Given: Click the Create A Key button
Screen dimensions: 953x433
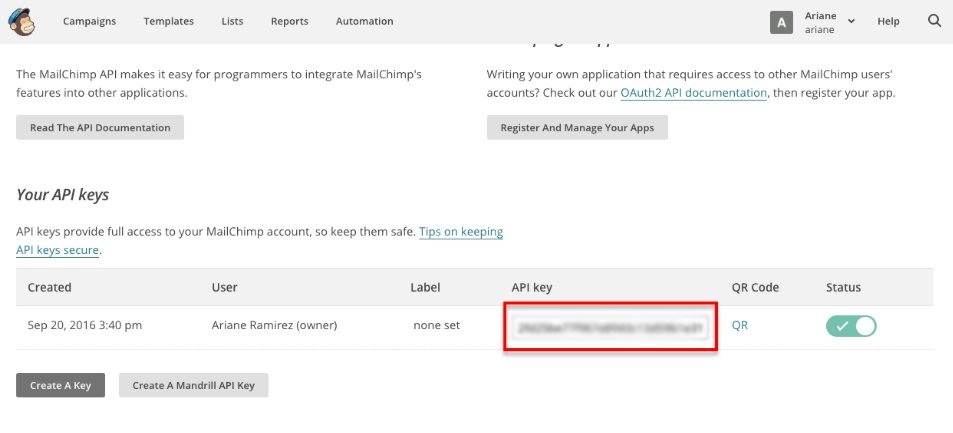Looking at the screenshot, I should coord(61,386).
